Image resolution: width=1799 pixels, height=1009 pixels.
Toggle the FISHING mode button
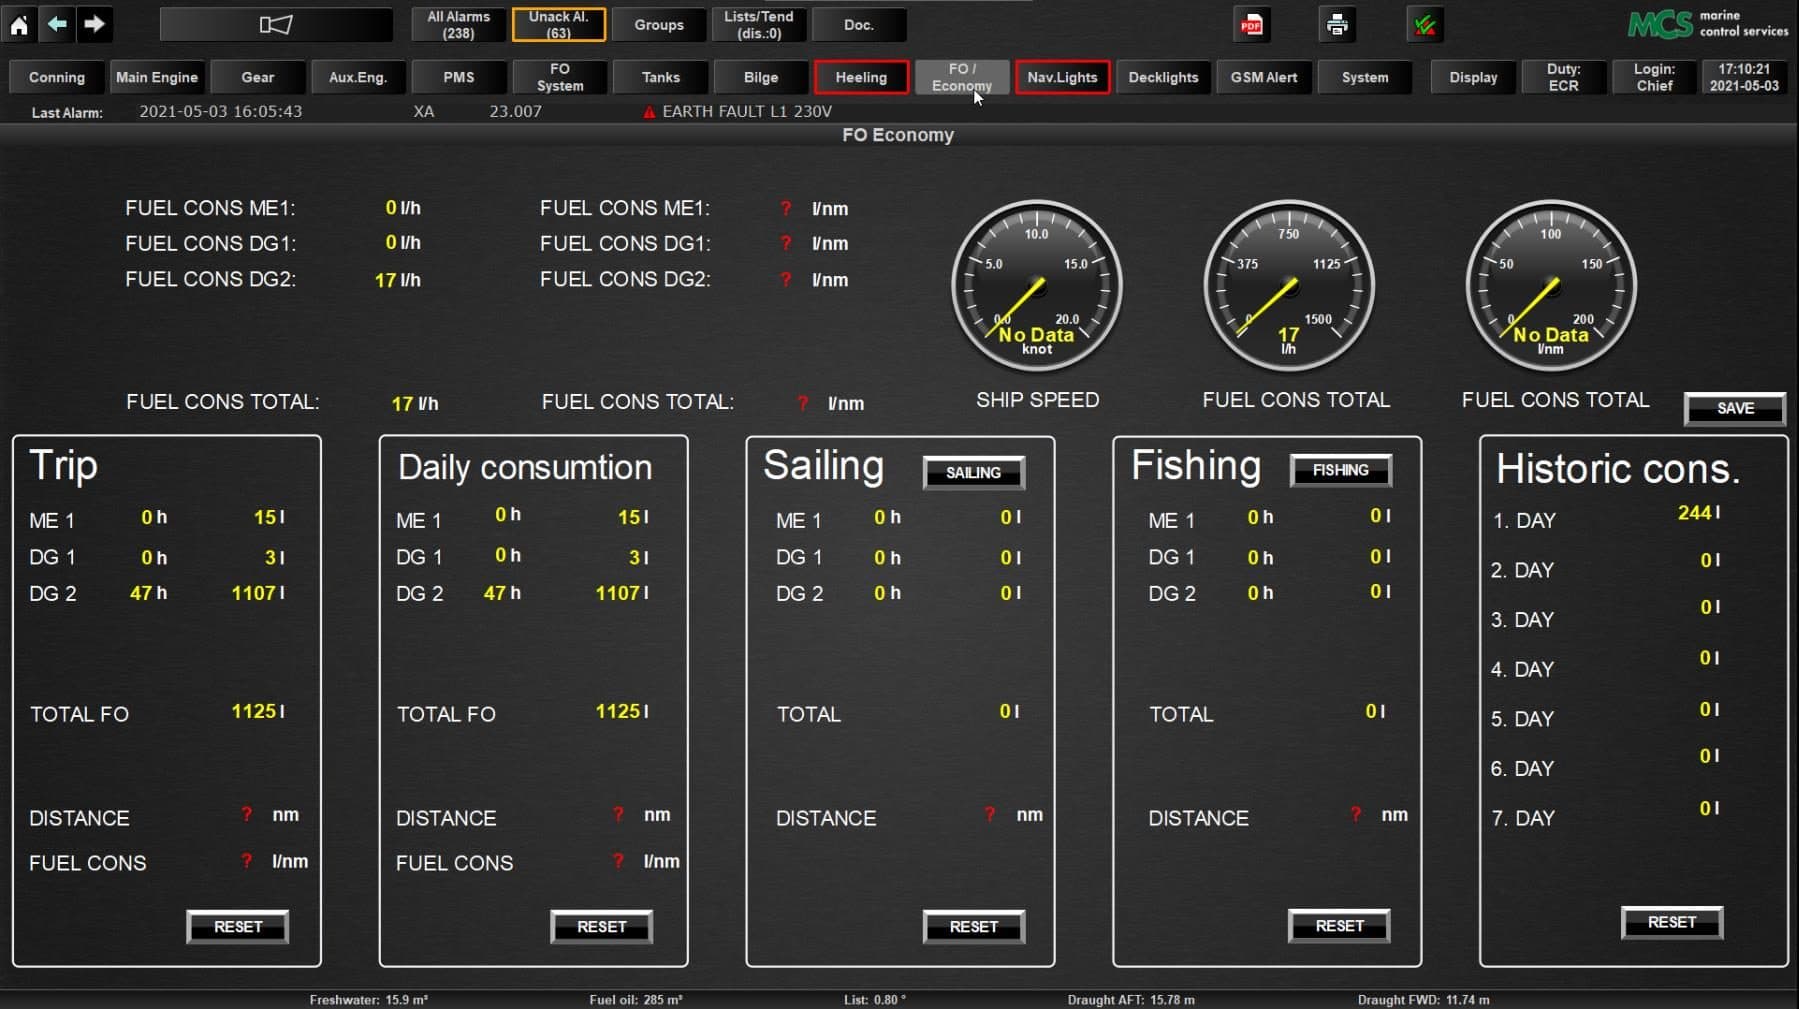coord(1340,470)
